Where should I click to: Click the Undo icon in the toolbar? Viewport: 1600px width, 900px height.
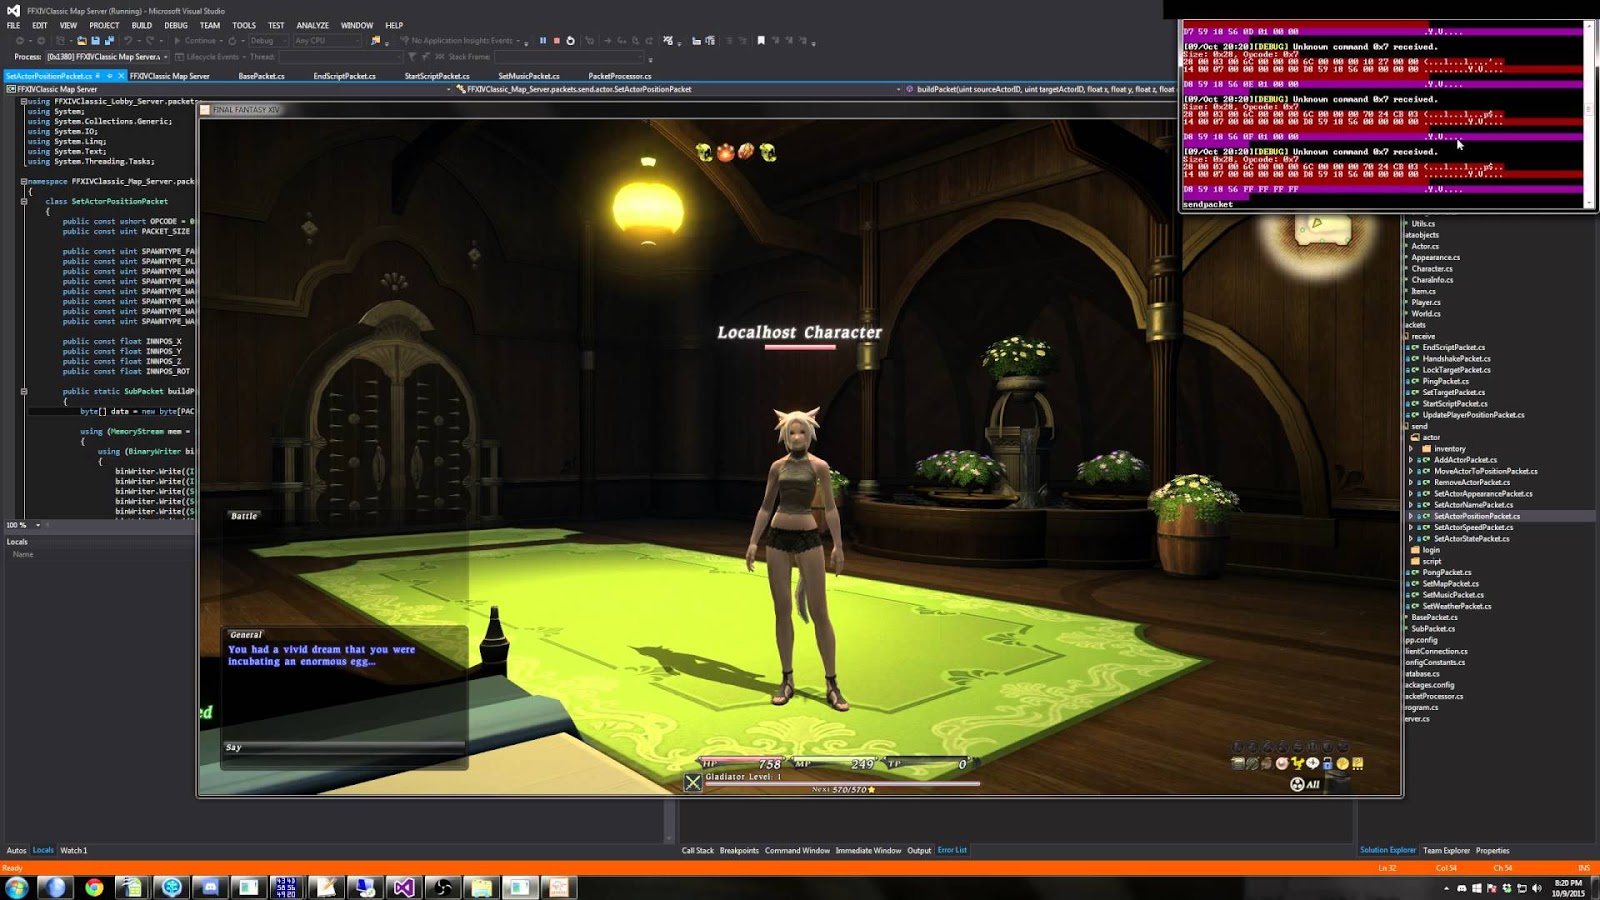129,41
